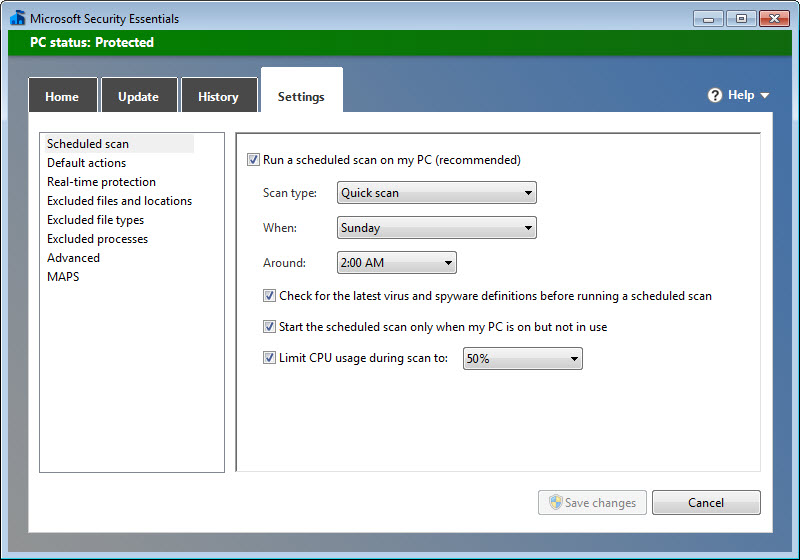
Task: Expand the Help menu arrow
Action: point(764,95)
